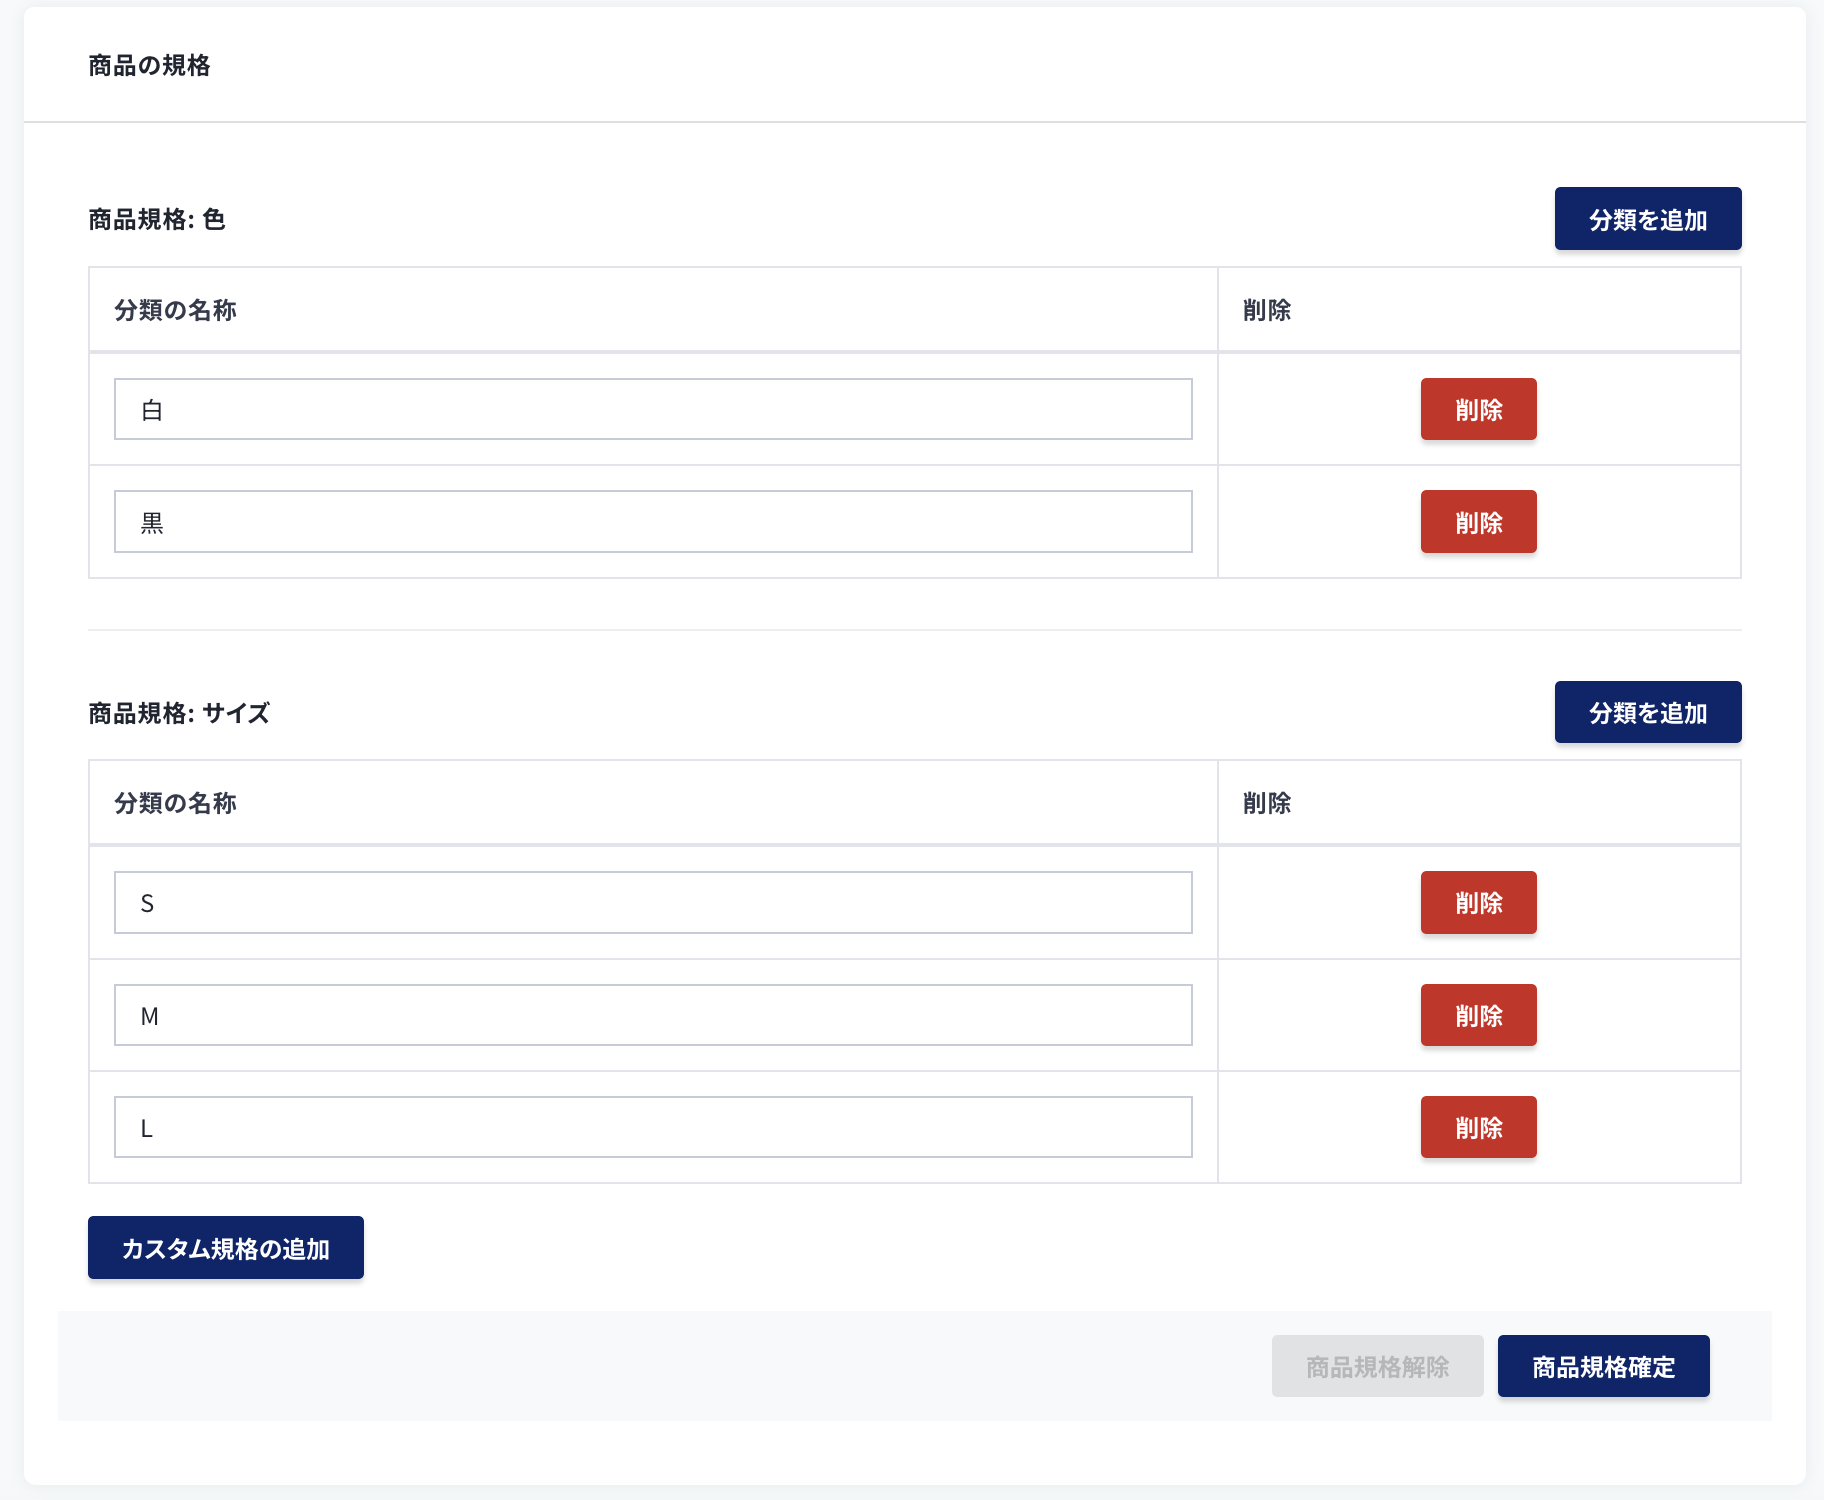Screen dimensions: 1824x1500
Task: Click the 削除 column header
Action: click(1266, 310)
